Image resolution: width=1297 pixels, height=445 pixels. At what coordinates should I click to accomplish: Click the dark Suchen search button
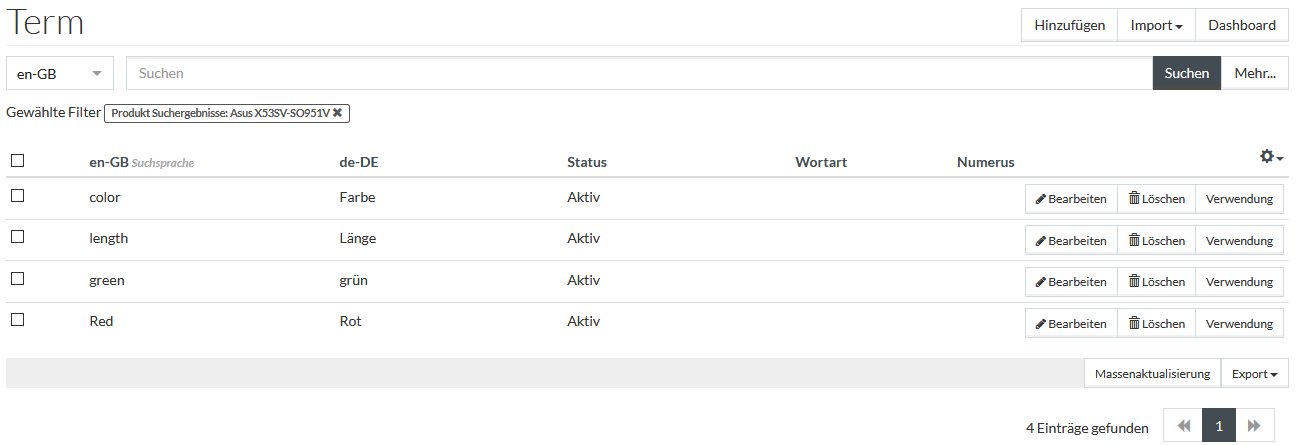point(1187,73)
